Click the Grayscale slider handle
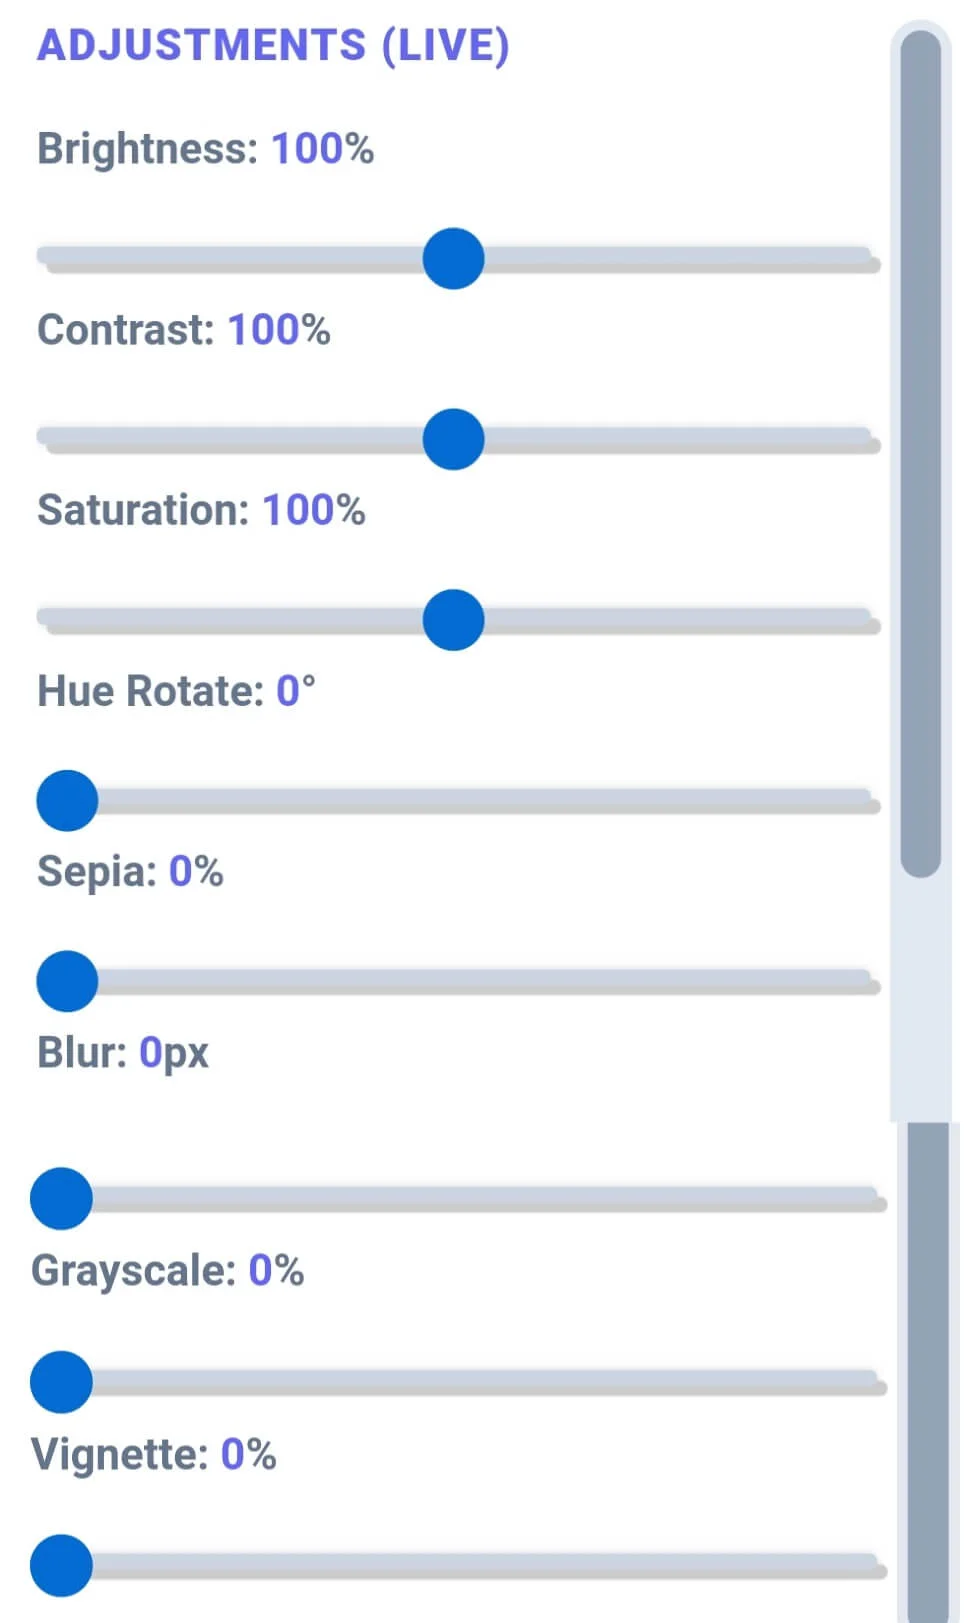 pos(61,1382)
